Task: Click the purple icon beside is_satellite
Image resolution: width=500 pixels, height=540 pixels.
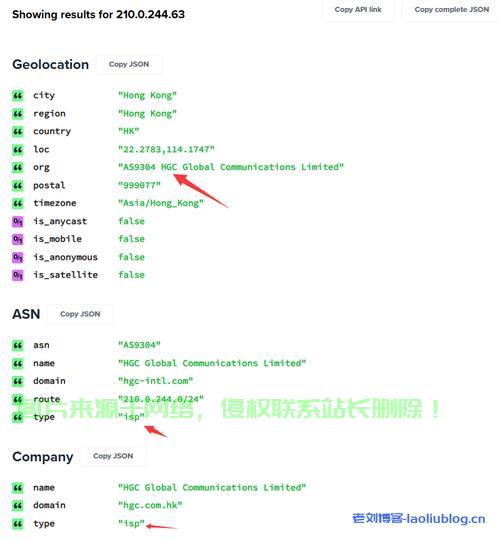Action: coord(18,275)
